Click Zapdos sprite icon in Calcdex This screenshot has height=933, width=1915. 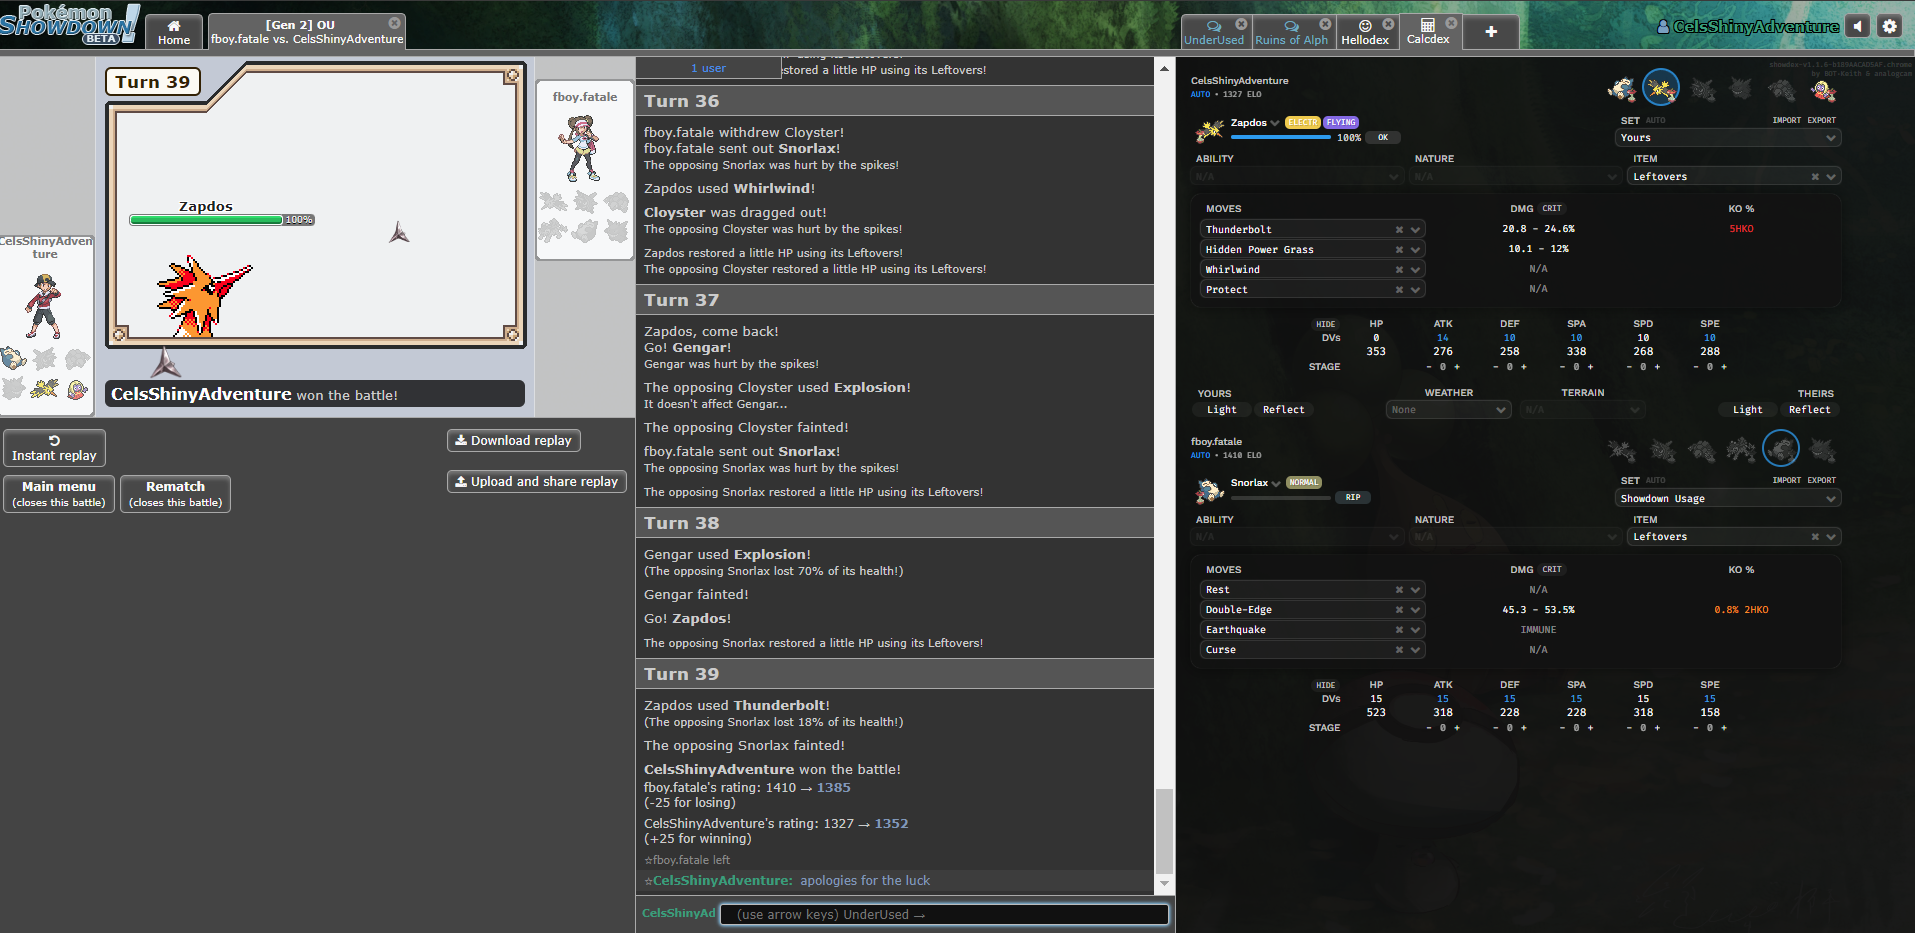pyautogui.click(x=1210, y=130)
